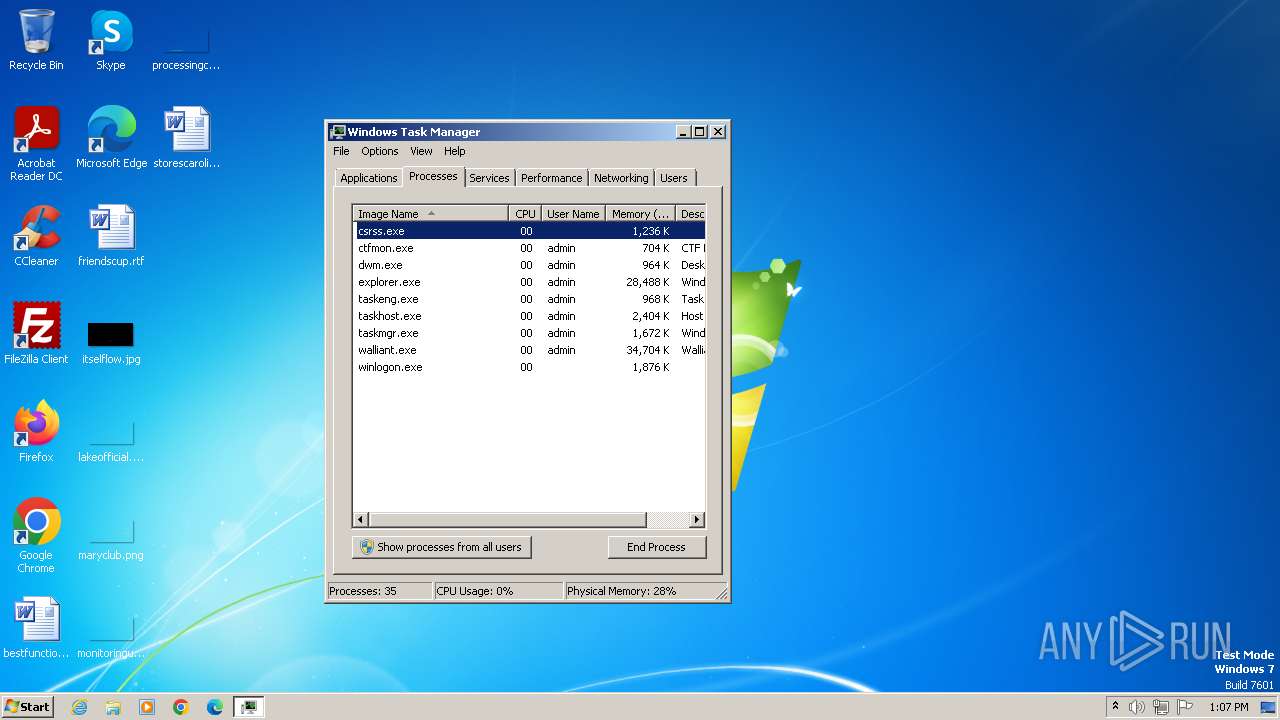Open Internet Explorer in the taskbar
Screen dimensions: 1280x720
(x=79, y=707)
